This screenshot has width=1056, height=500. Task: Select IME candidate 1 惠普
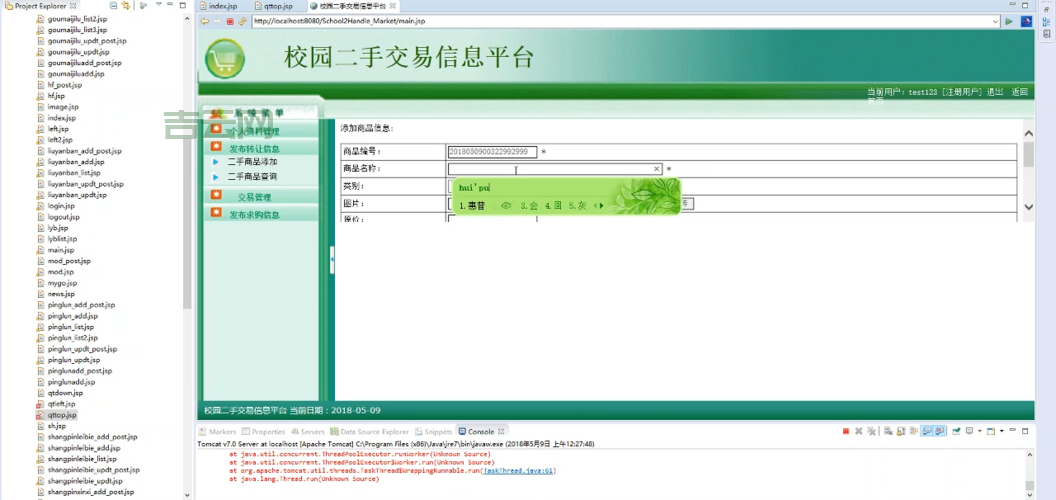click(x=472, y=206)
